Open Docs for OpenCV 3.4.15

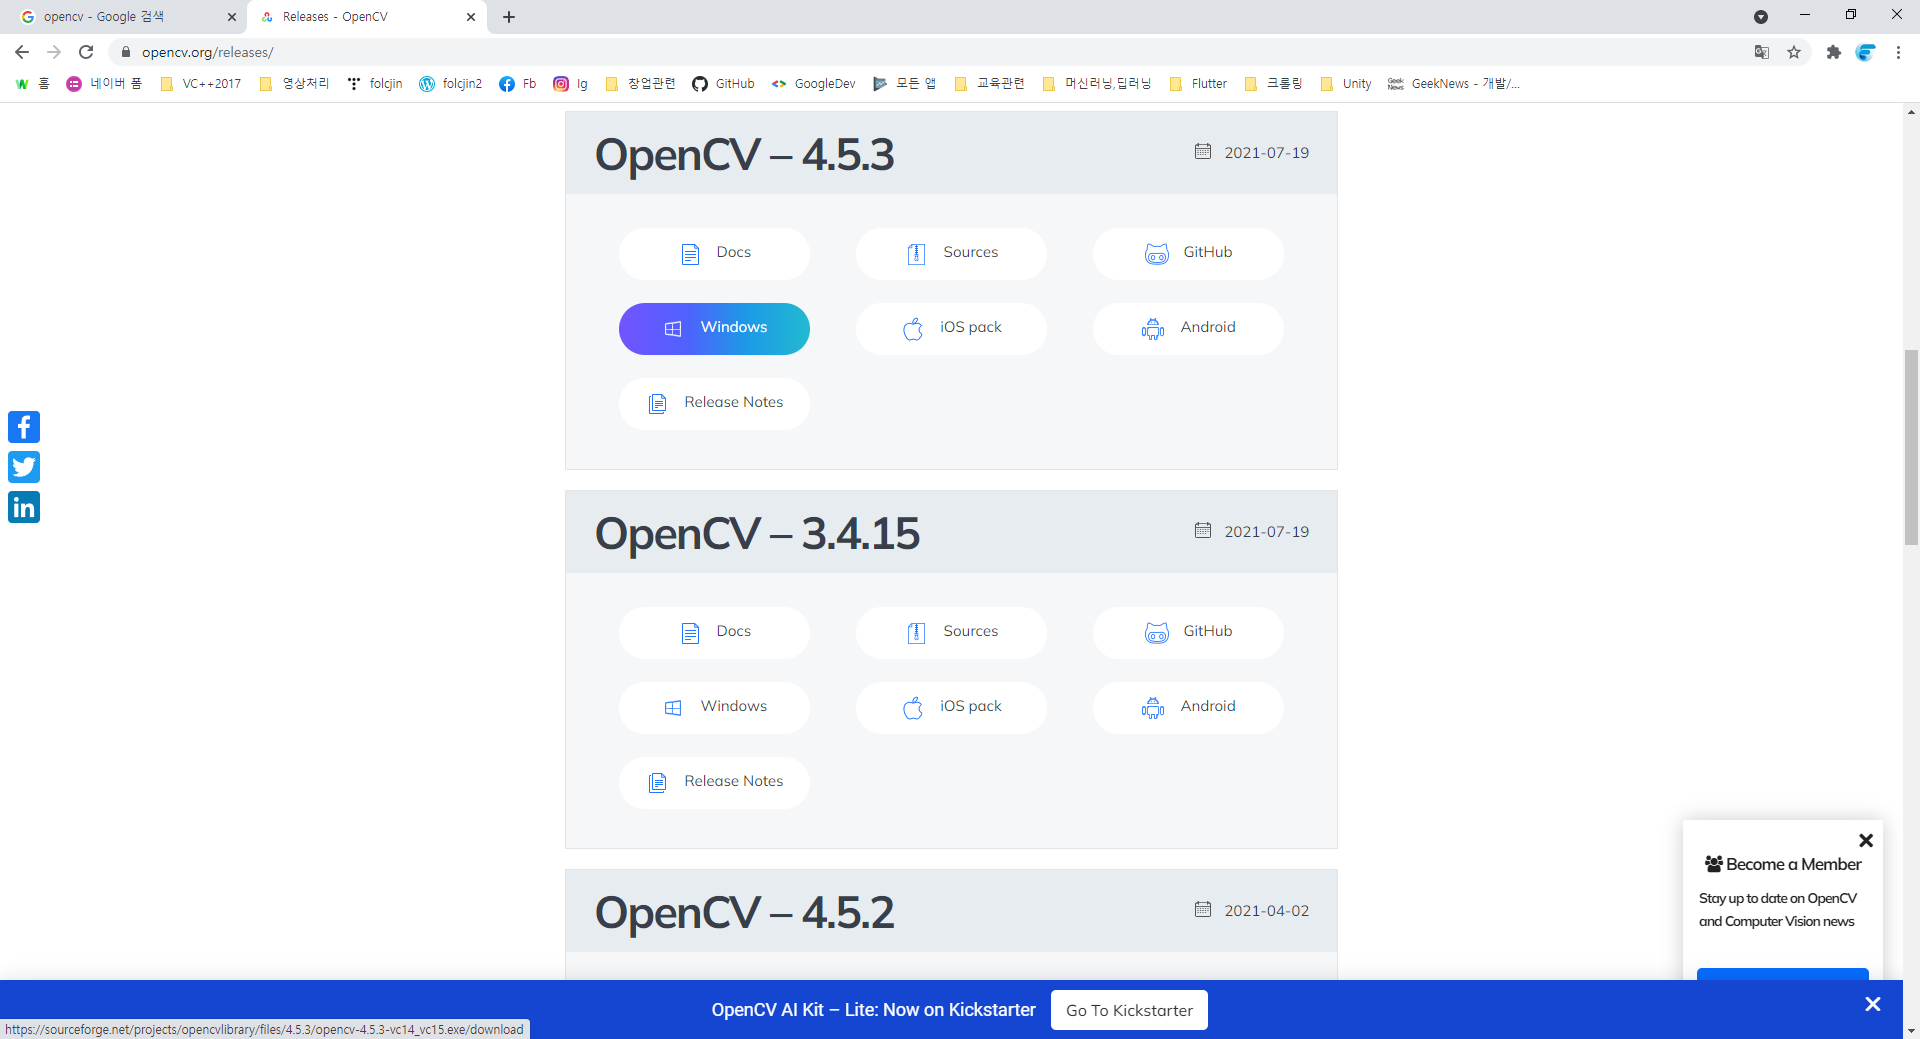coord(714,632)
